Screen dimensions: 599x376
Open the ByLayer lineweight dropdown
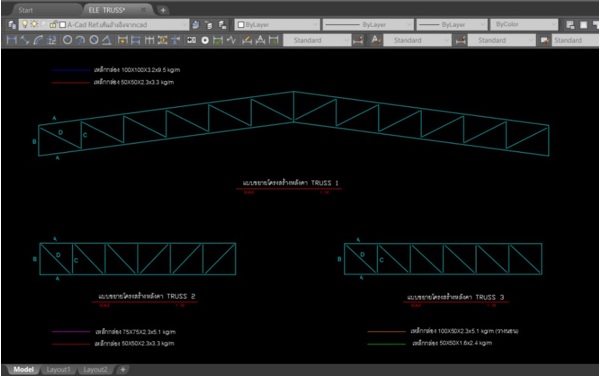pos(483,25)
